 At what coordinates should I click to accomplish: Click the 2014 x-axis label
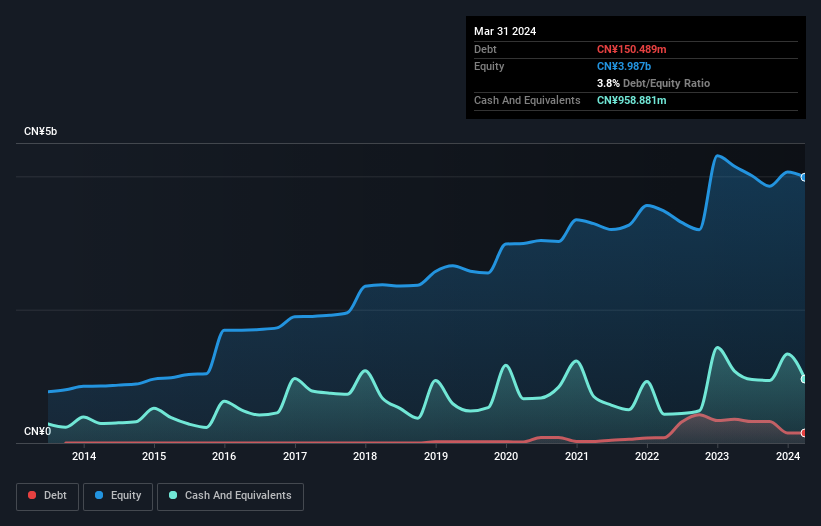click(84, 456)
